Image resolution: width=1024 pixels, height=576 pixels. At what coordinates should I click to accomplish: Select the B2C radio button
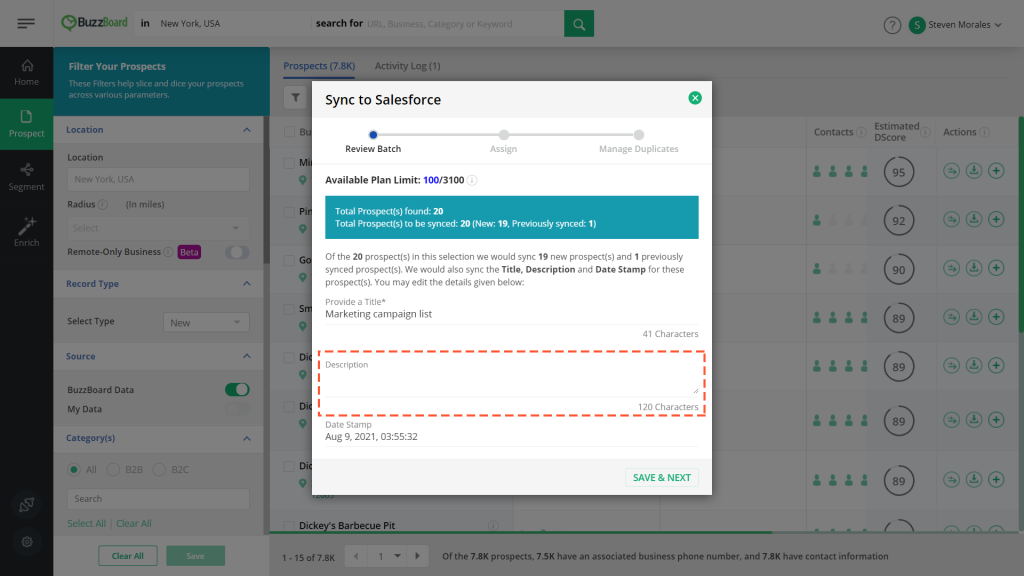(x=159, y=470)
